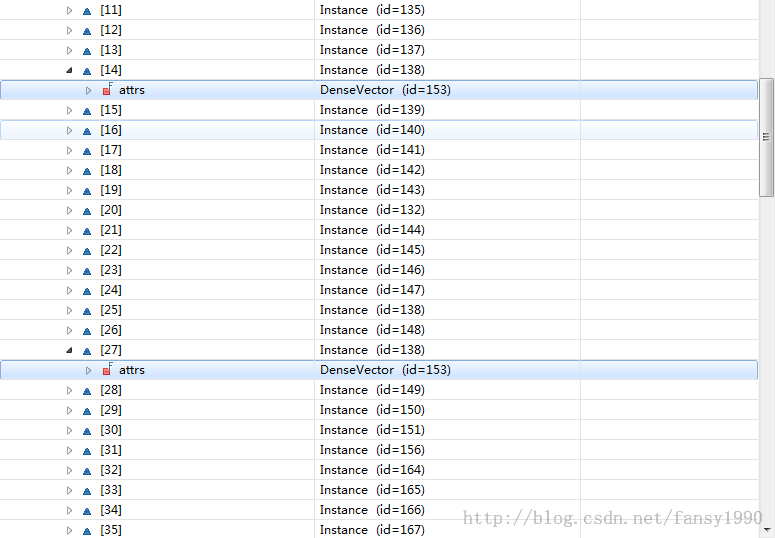
Task: Click the blue triangle icon beside [25]
Action: point(87,311)
